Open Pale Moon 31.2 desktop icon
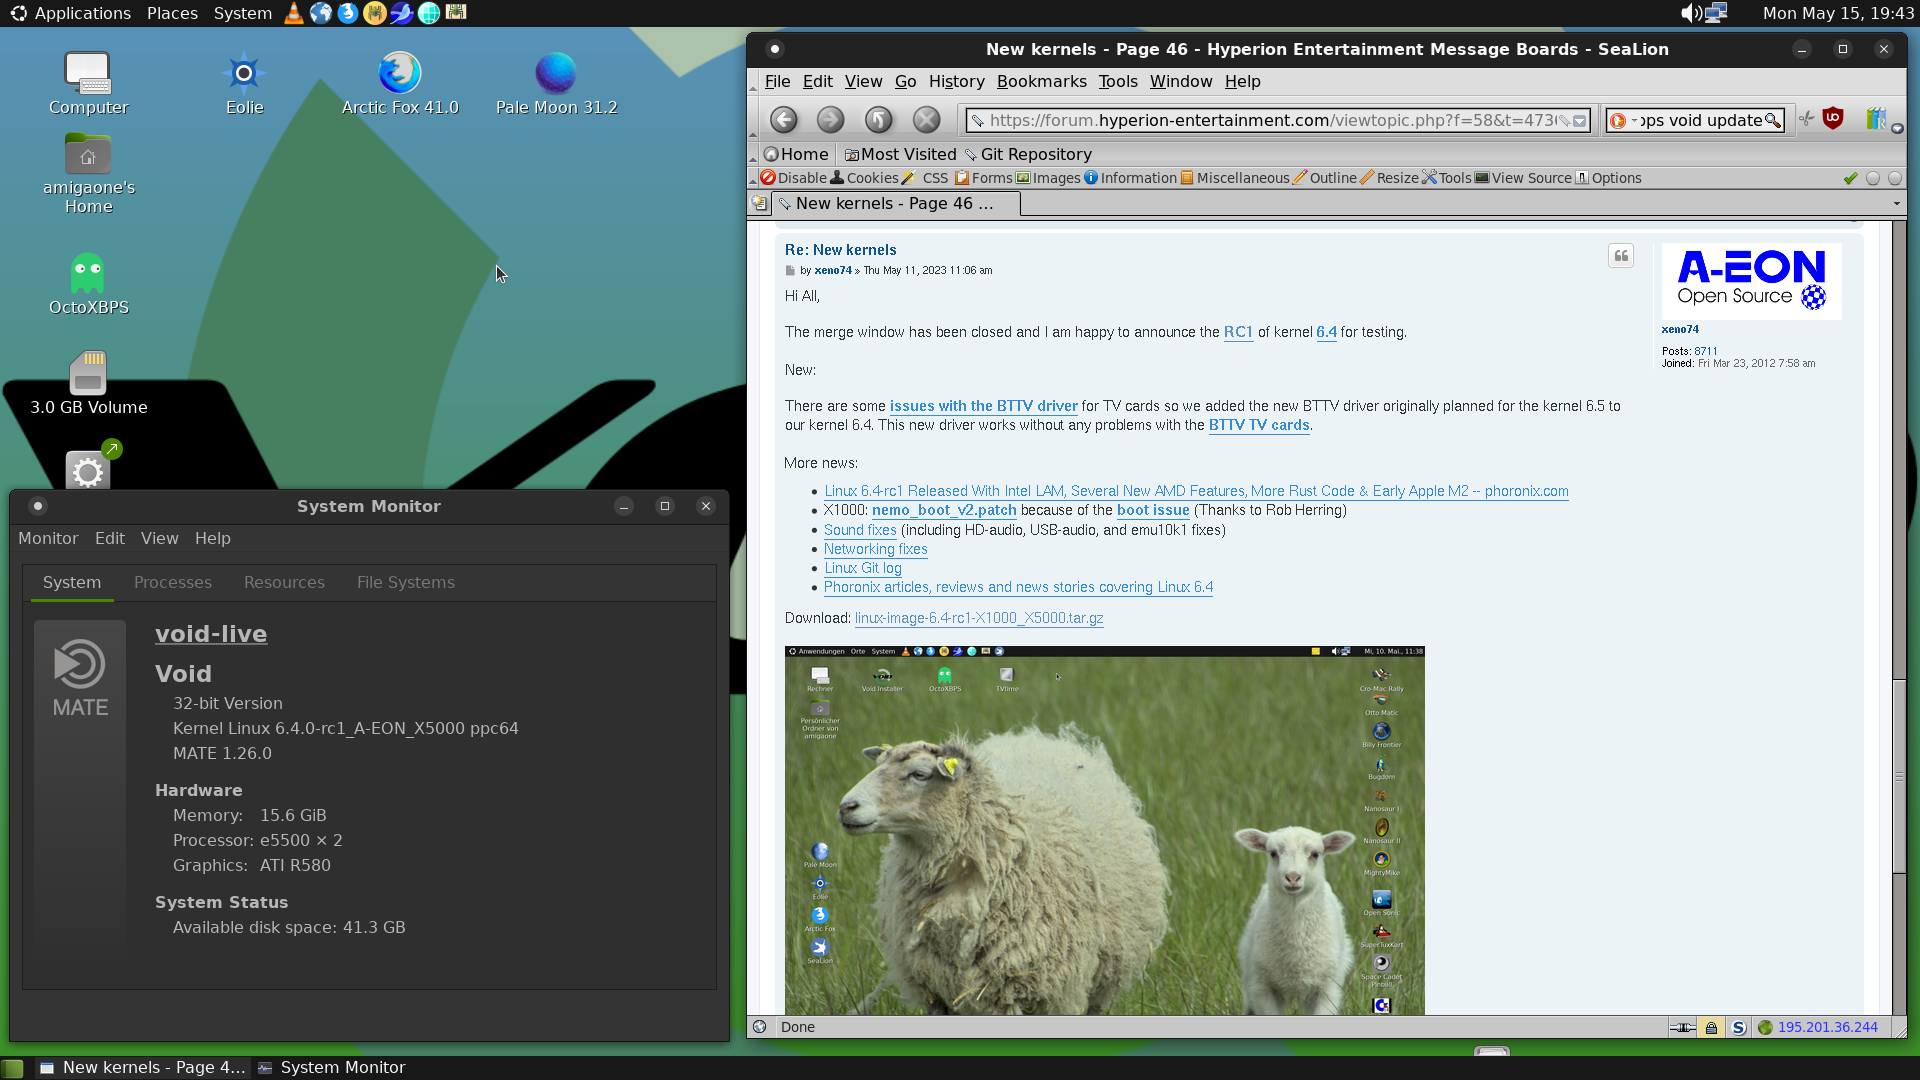The height and width of the screenshot is (1080, 1920). (x=556, y=83)
